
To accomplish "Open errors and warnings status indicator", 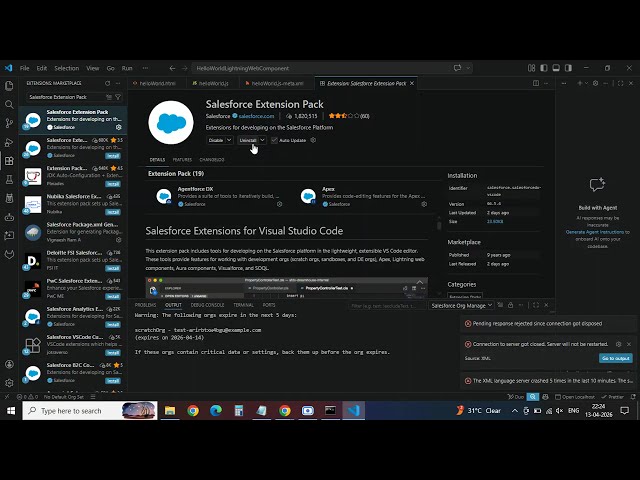I will (27, 397).
